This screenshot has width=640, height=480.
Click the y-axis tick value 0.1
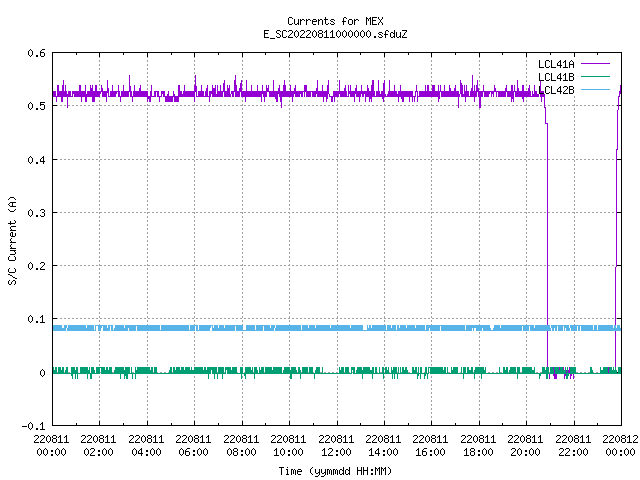(36, 319)
